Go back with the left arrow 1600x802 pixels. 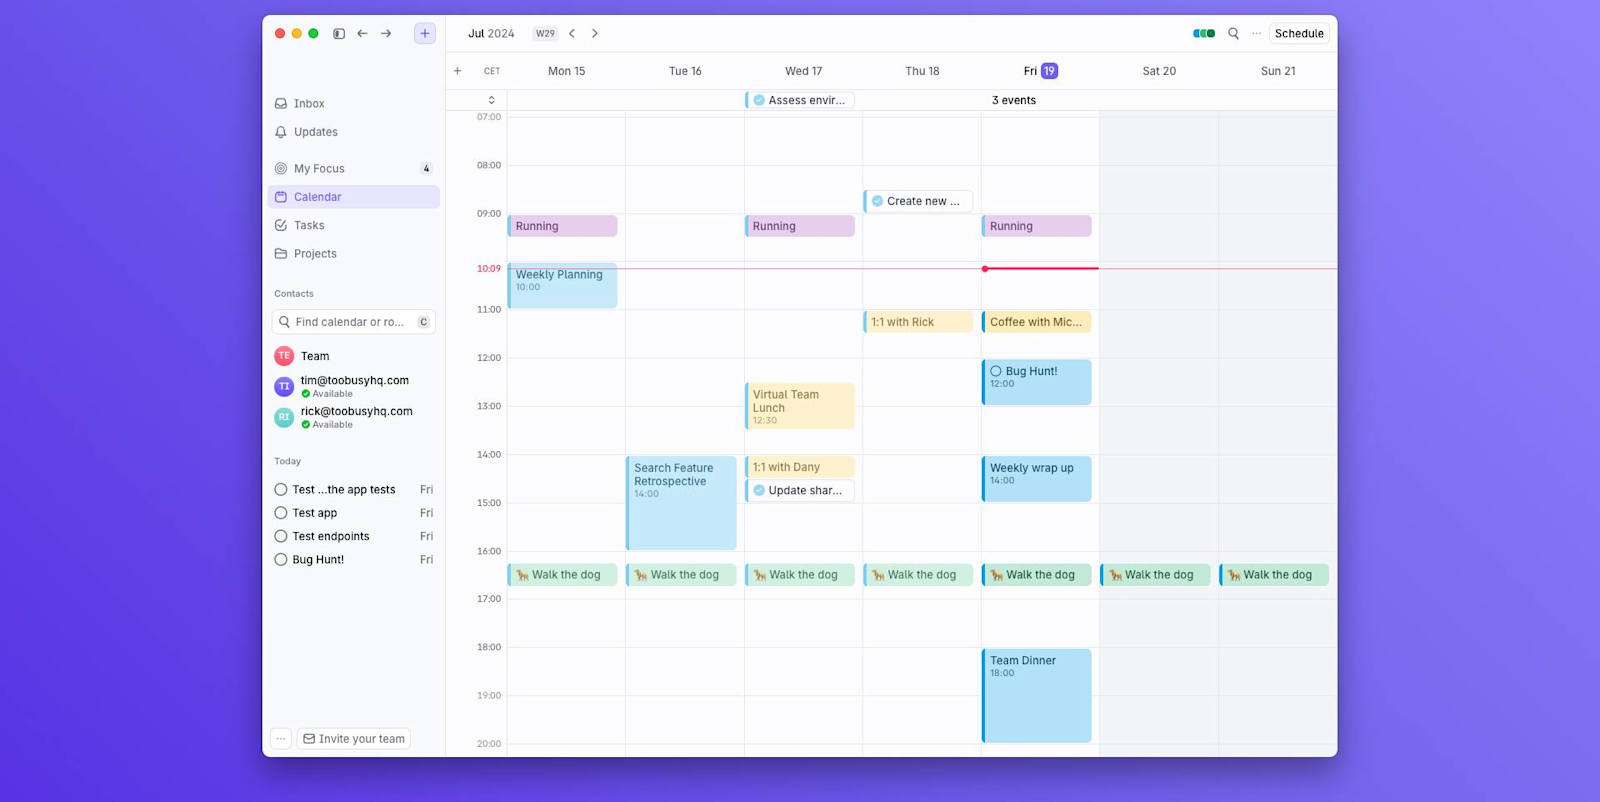point(362,34)
